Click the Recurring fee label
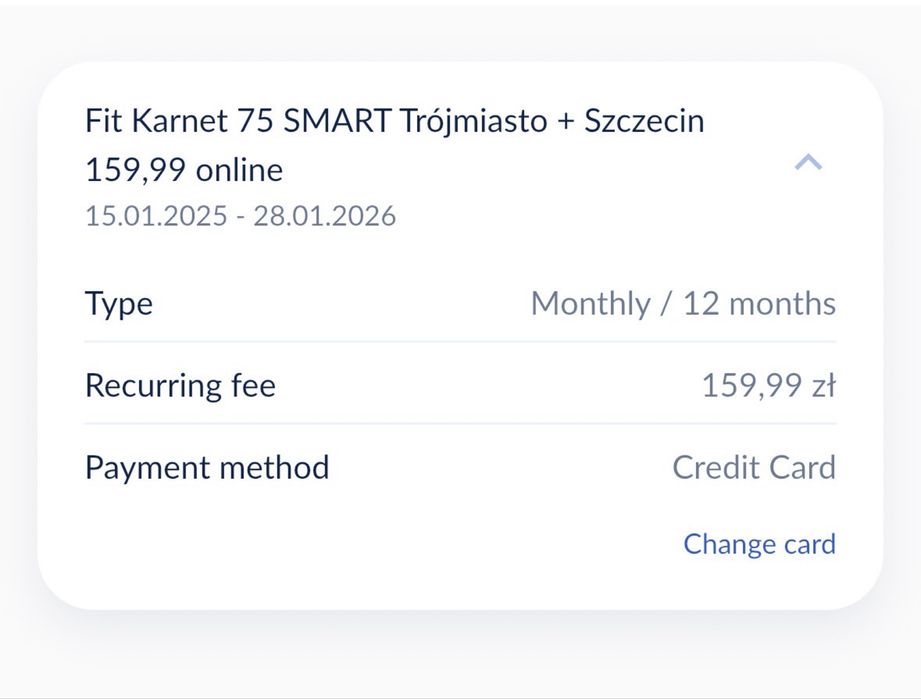 click(180, 385)
